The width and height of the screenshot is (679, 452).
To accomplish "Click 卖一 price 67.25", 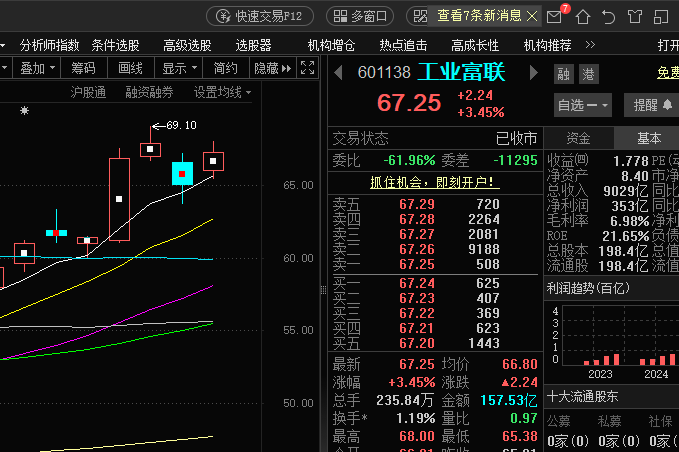I will [x=417, y=265].
